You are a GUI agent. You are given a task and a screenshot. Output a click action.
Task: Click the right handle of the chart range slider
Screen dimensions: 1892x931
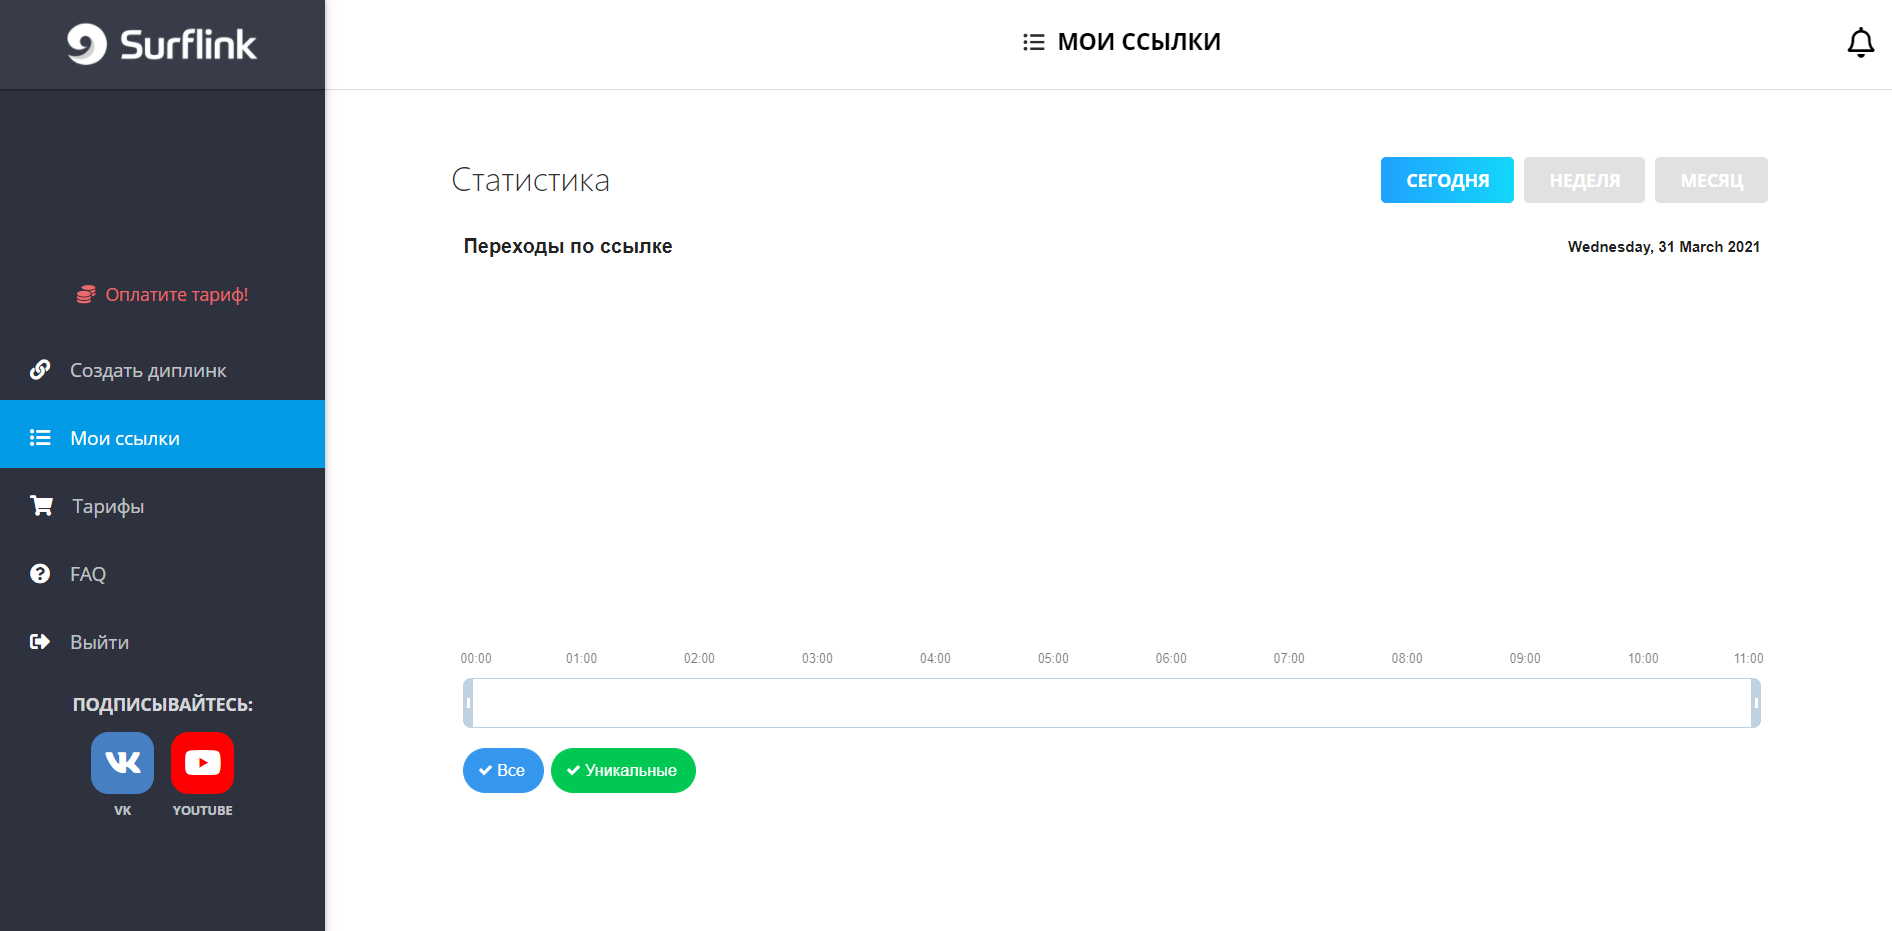click(1755, 703)
